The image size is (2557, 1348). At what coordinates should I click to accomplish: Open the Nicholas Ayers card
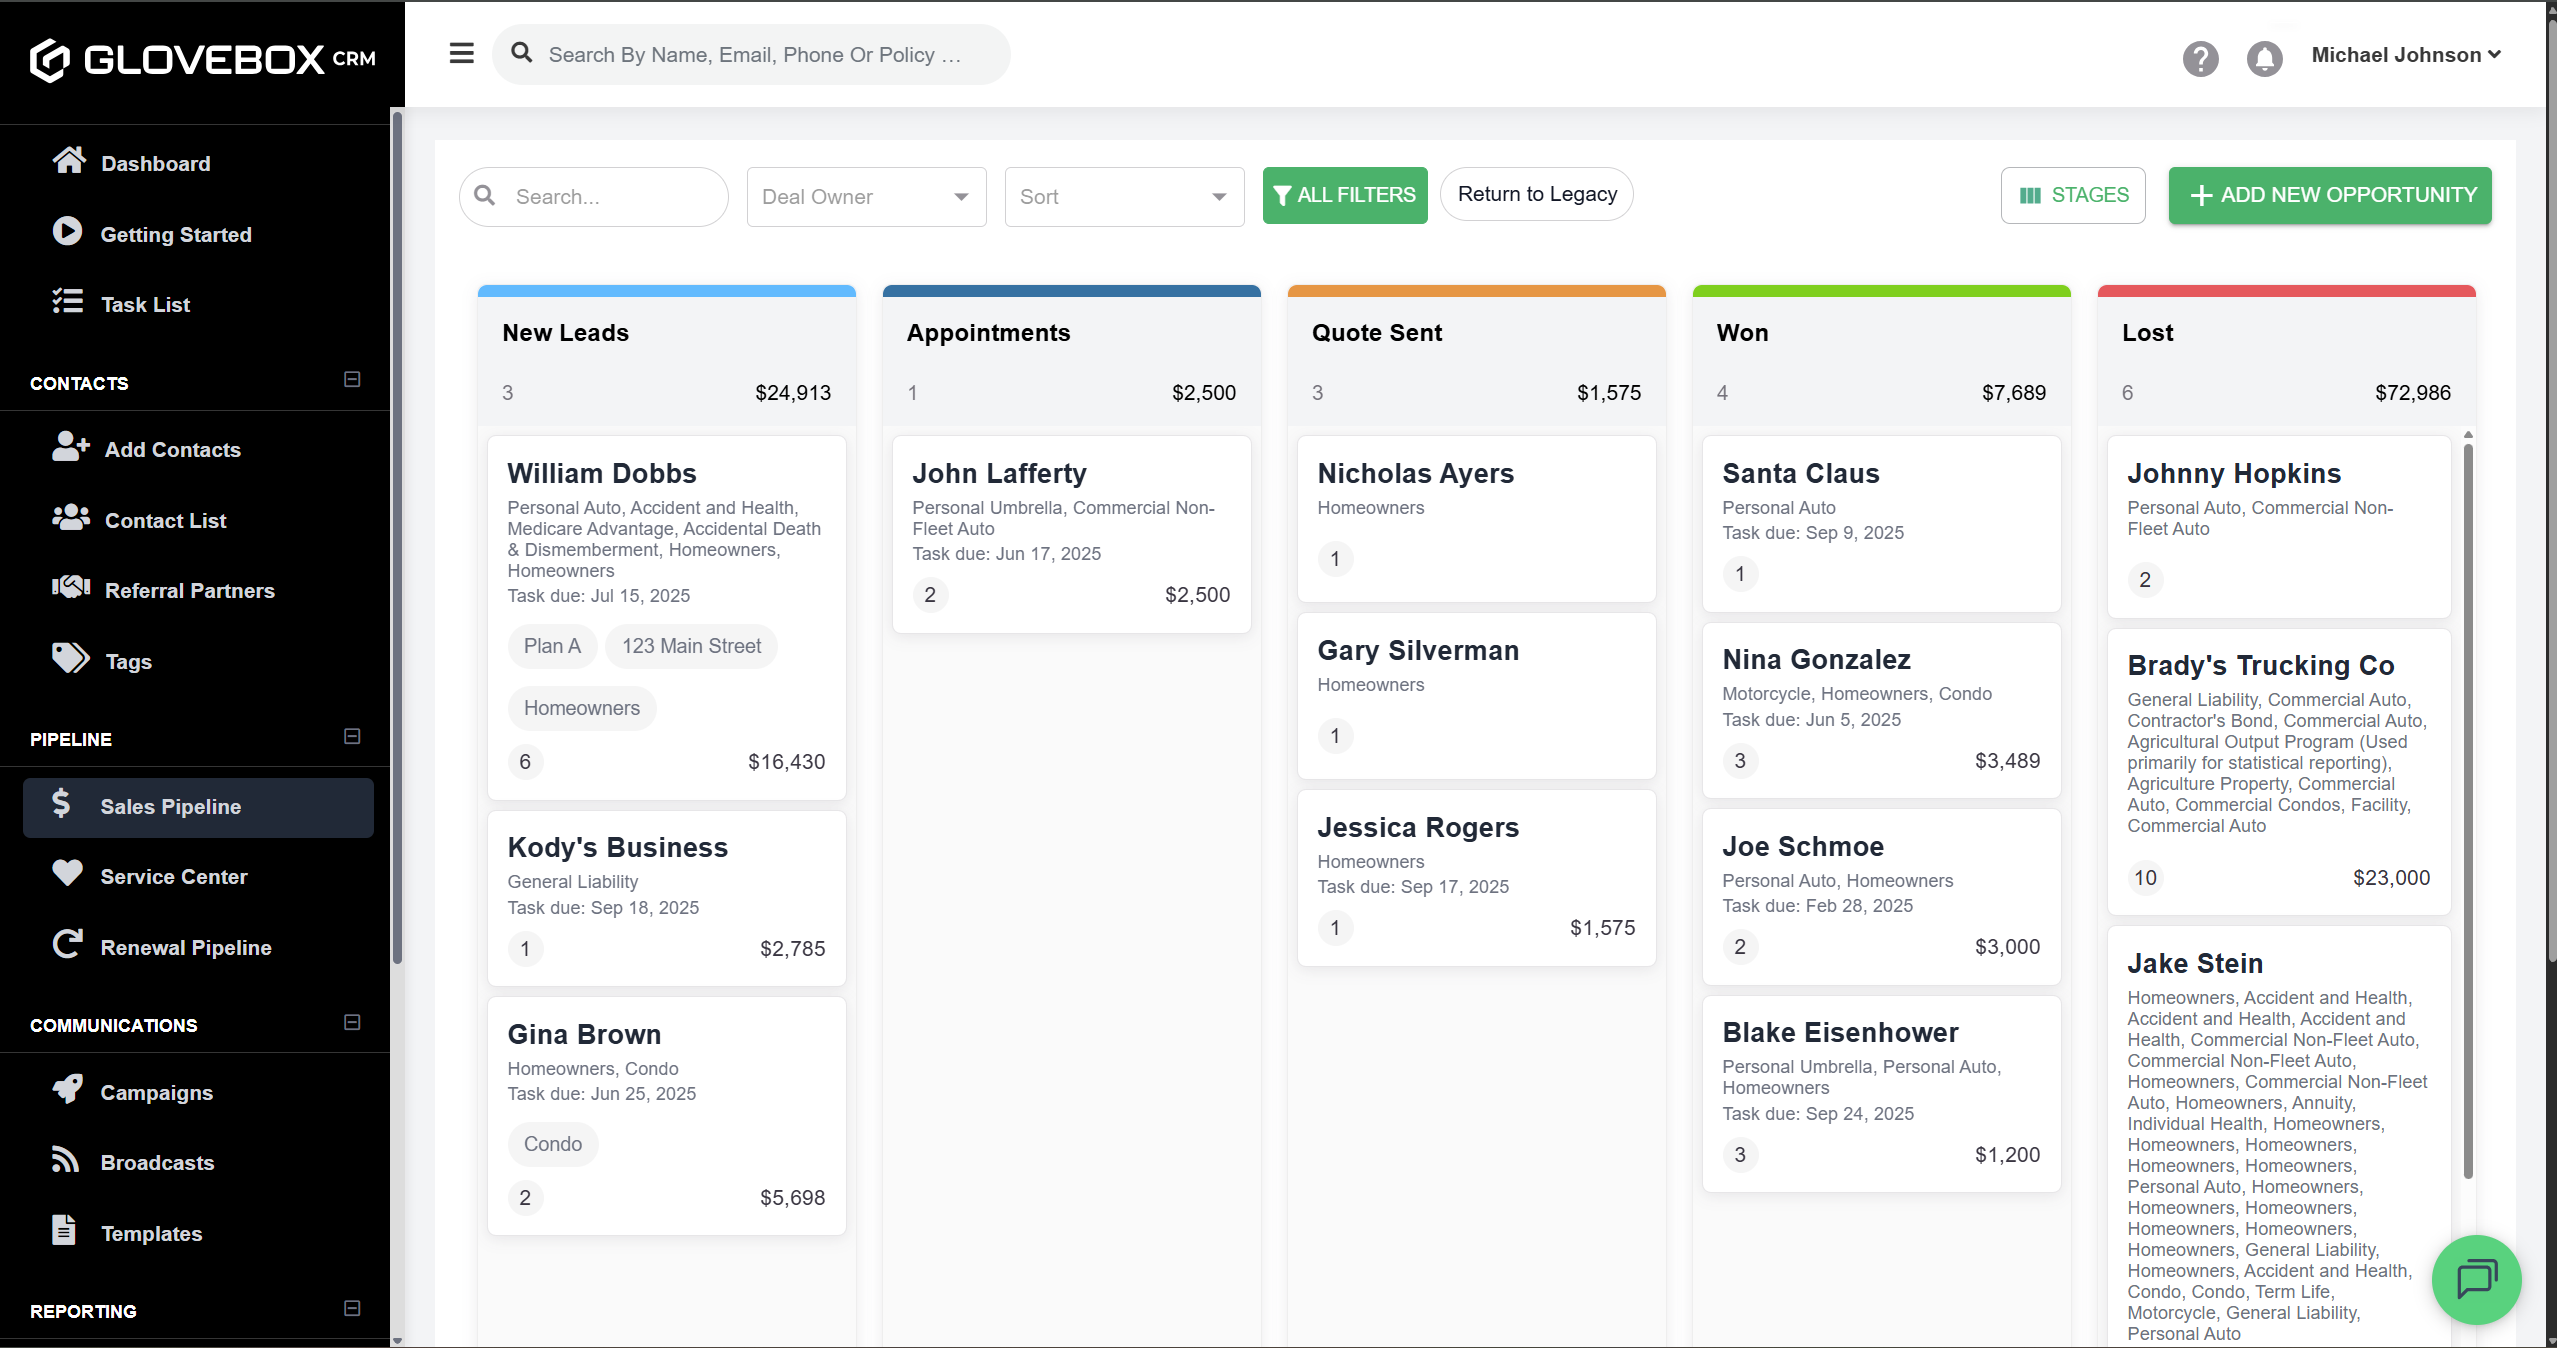[x=1476, y=519]
